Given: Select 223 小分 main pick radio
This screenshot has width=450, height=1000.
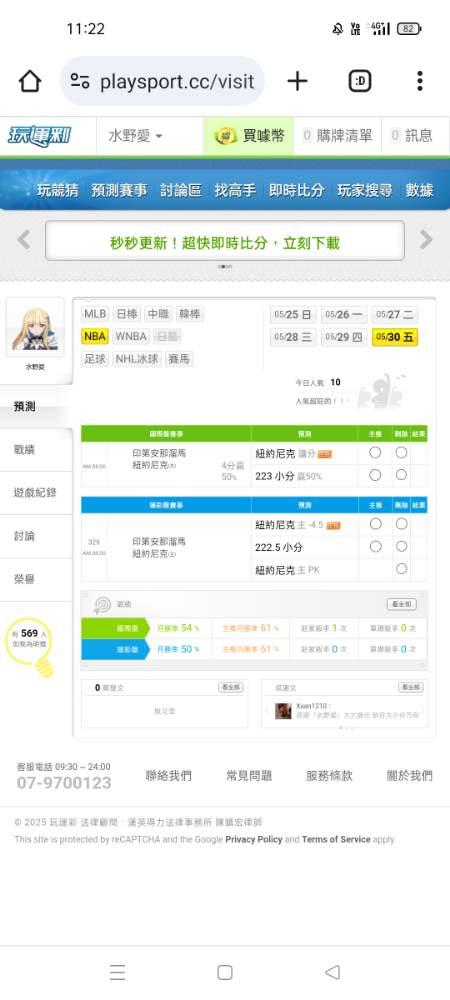Looking at the screenshot, I should pyautogui.click(x=375, y=475).
